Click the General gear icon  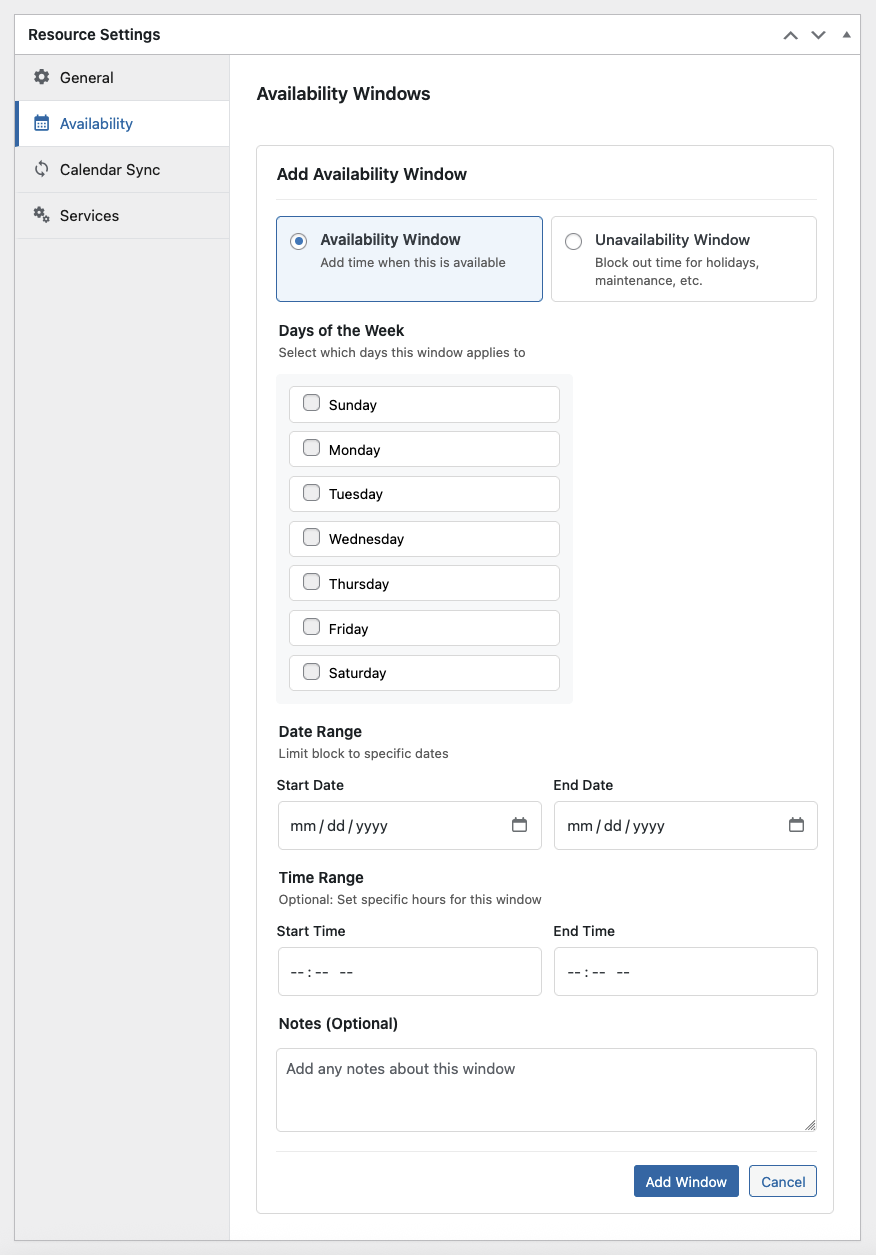coord(41,77)
